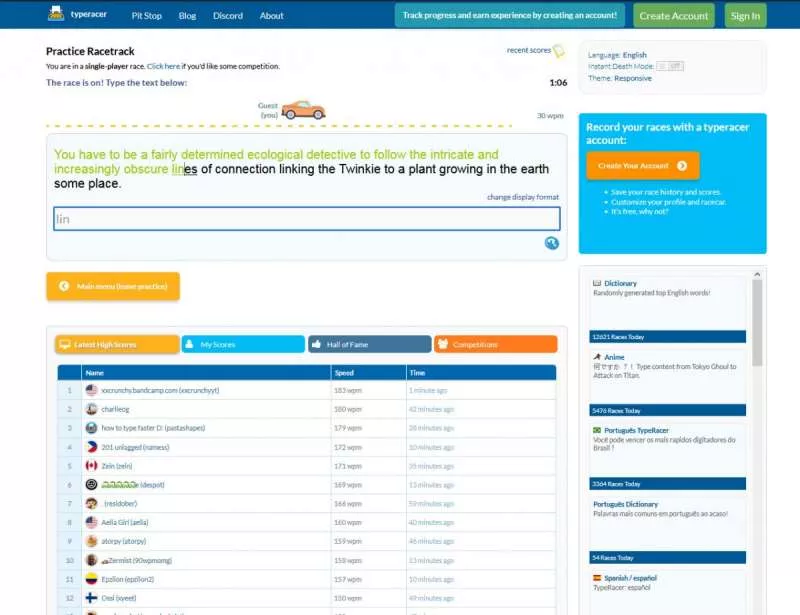Click the Spain flag next to Spanish/español
The height and width of the screenshot is (615, 800).
[x=597, y=576]
